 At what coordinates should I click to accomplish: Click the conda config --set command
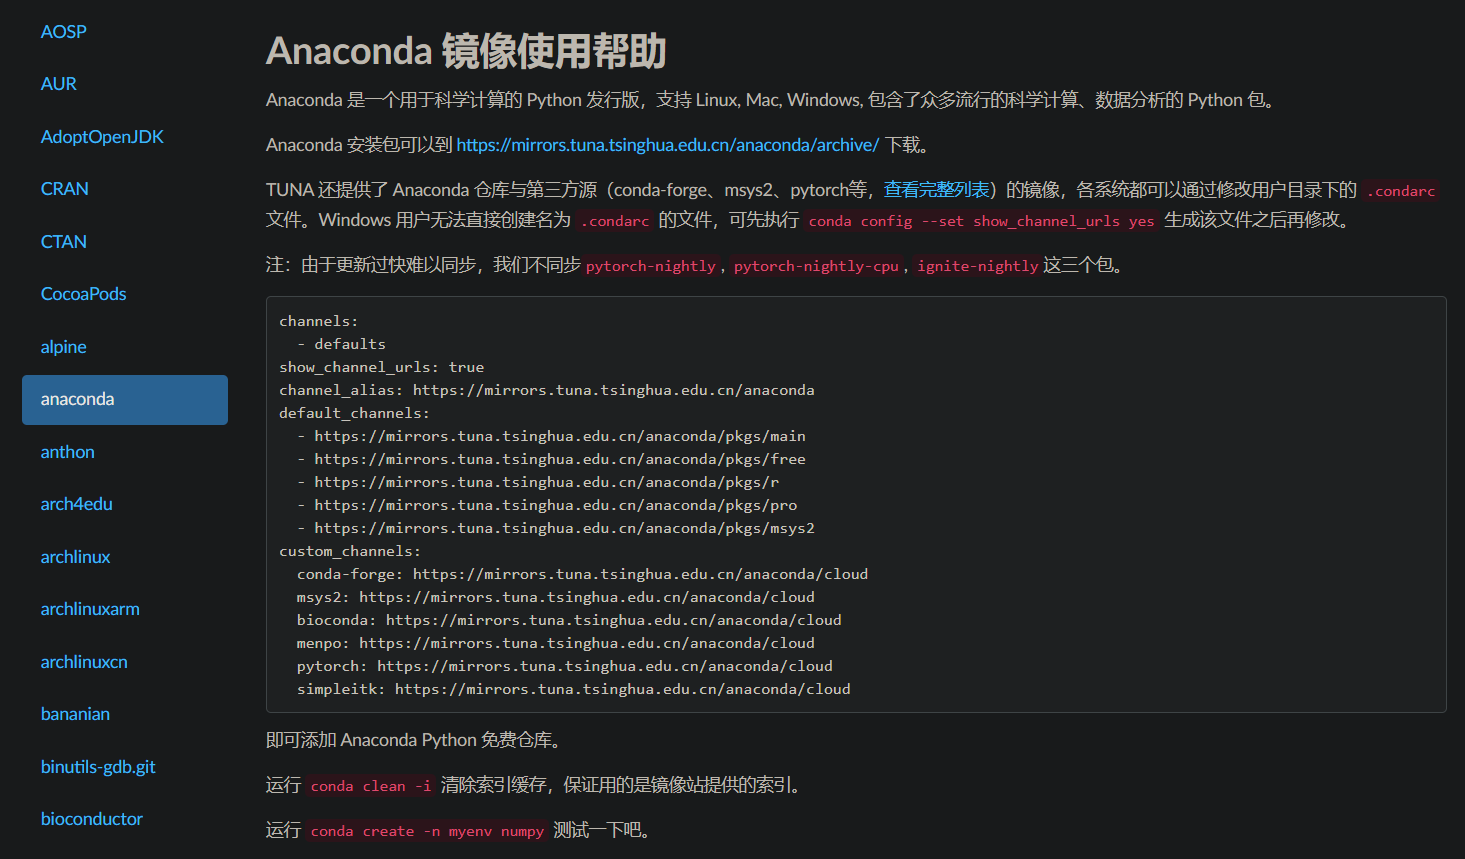(x=981, y=221)
